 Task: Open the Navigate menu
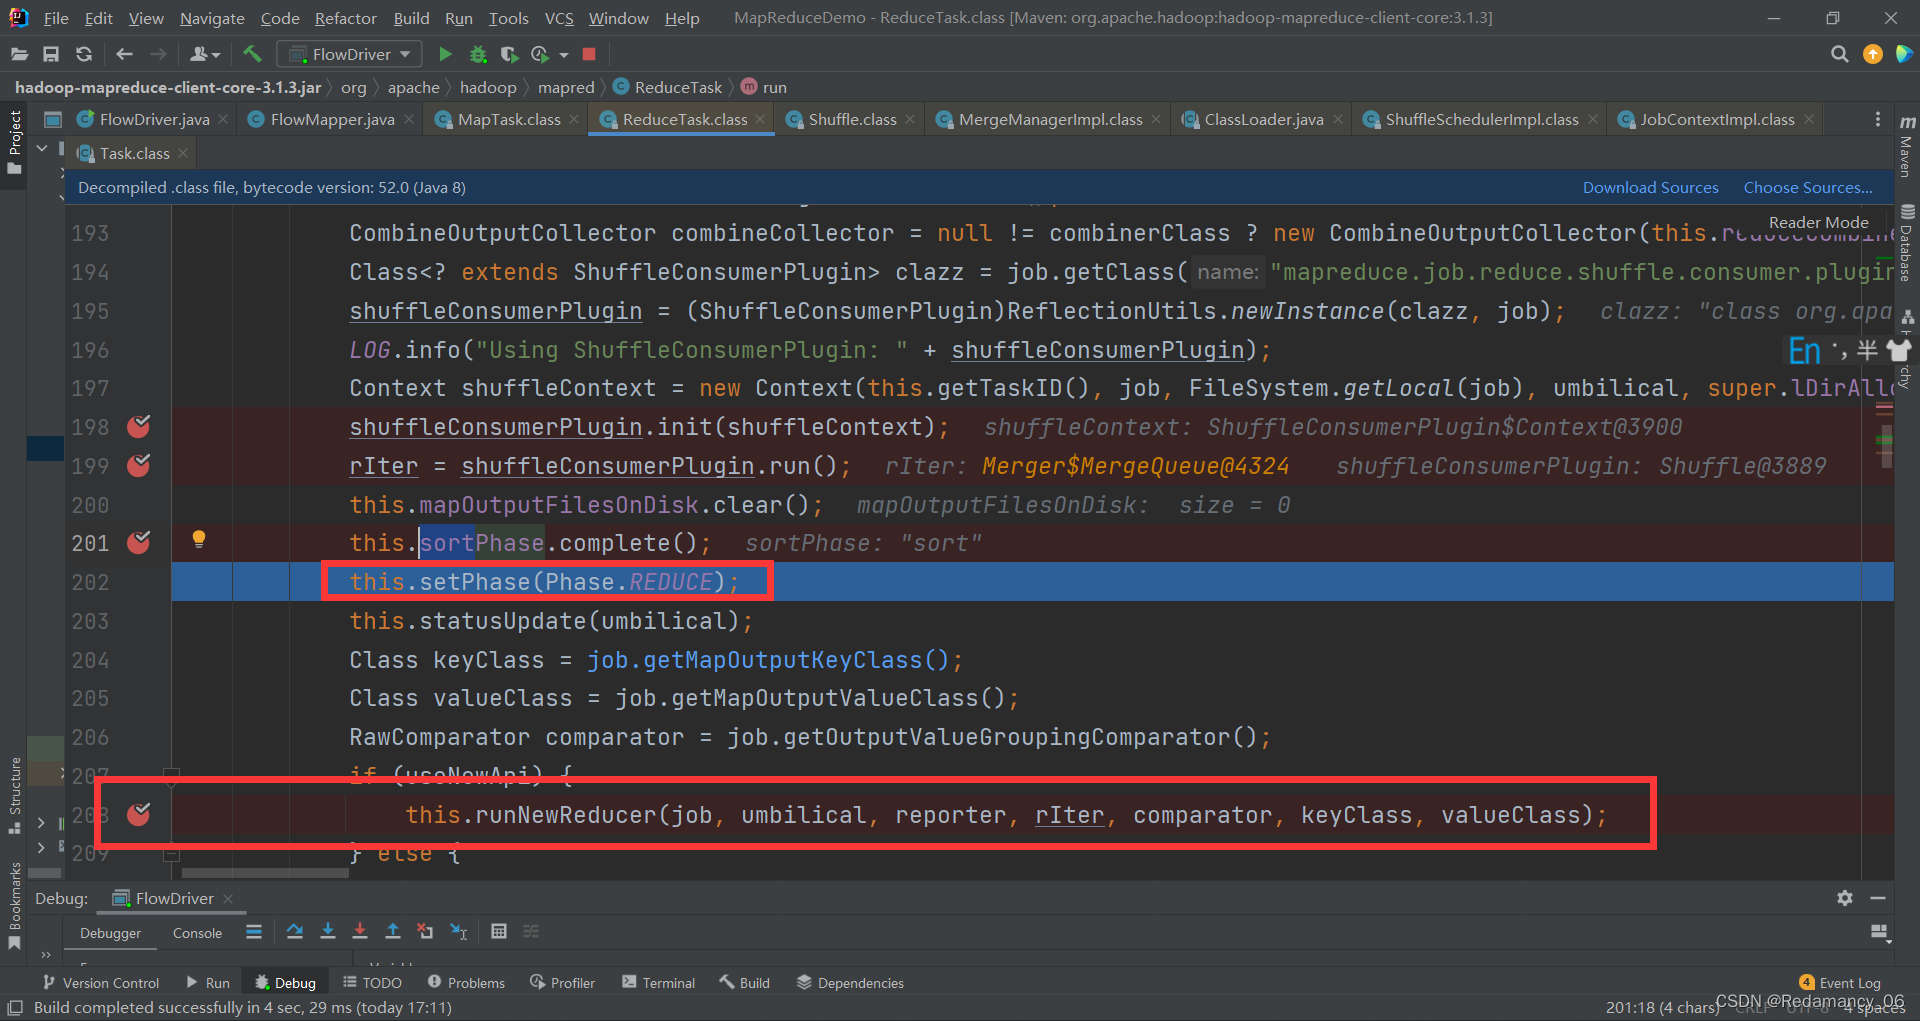pos(212,18)
